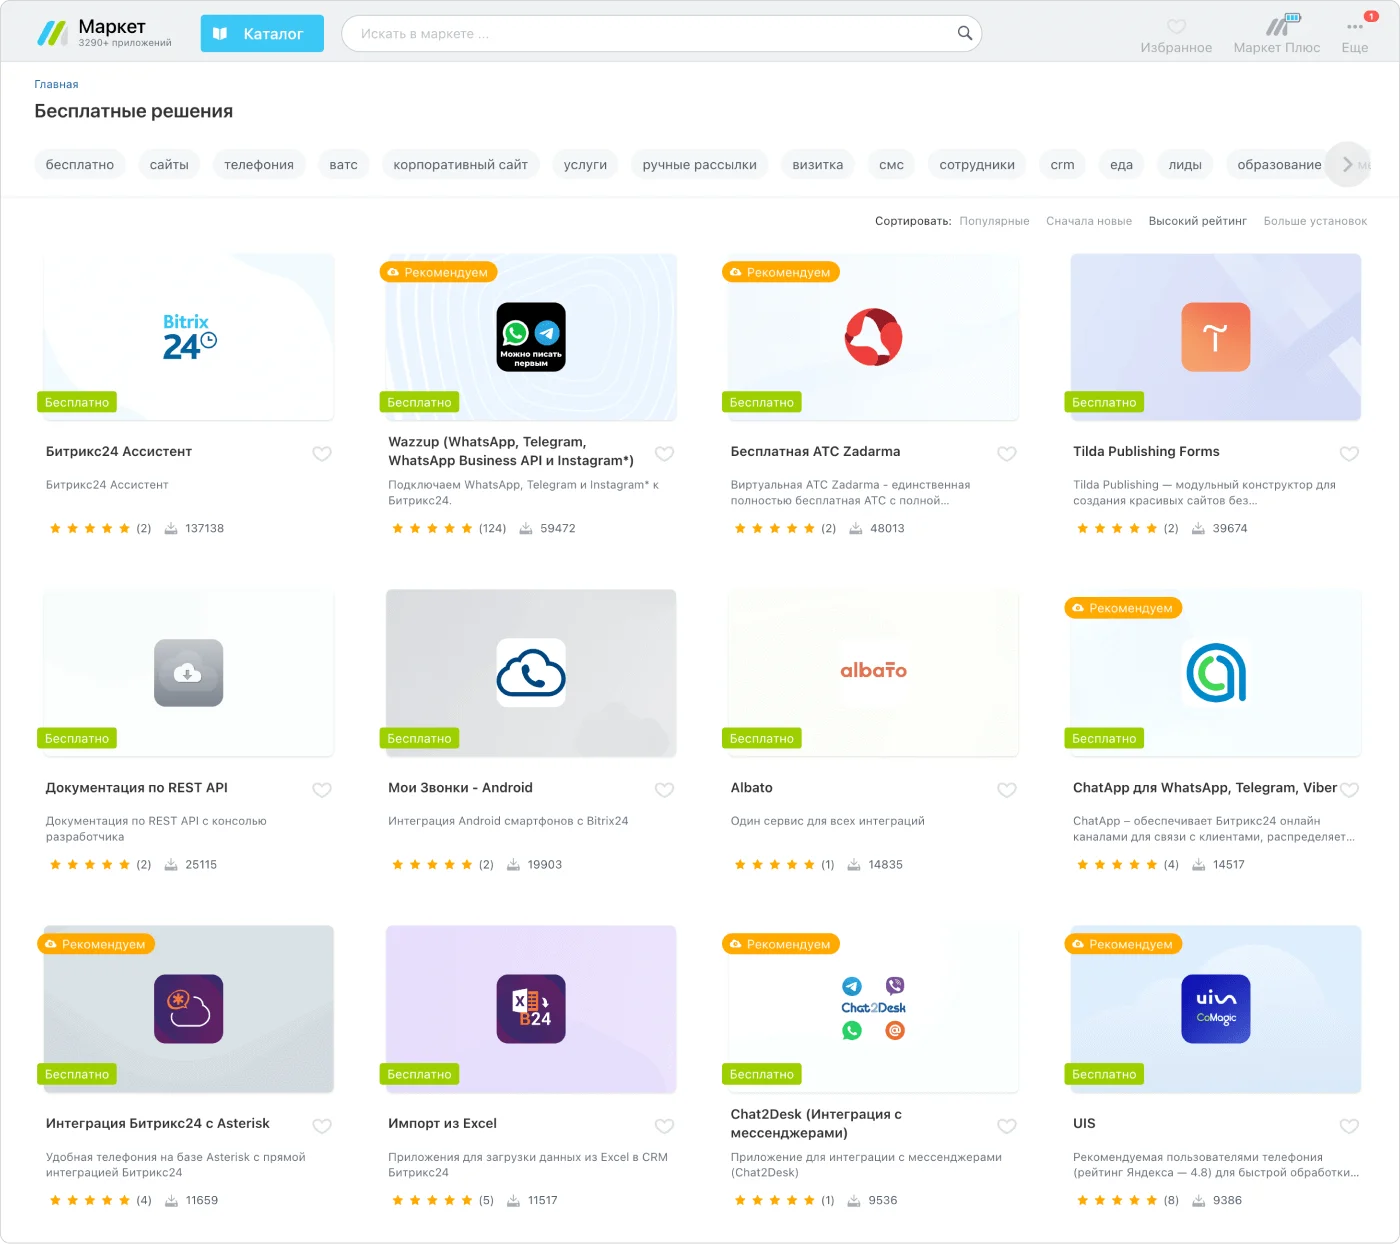Image resolution: width=1400 pixels, height=1244 pixels.
Task: Click the search field in the market
Action: click(x=650, y=33)
